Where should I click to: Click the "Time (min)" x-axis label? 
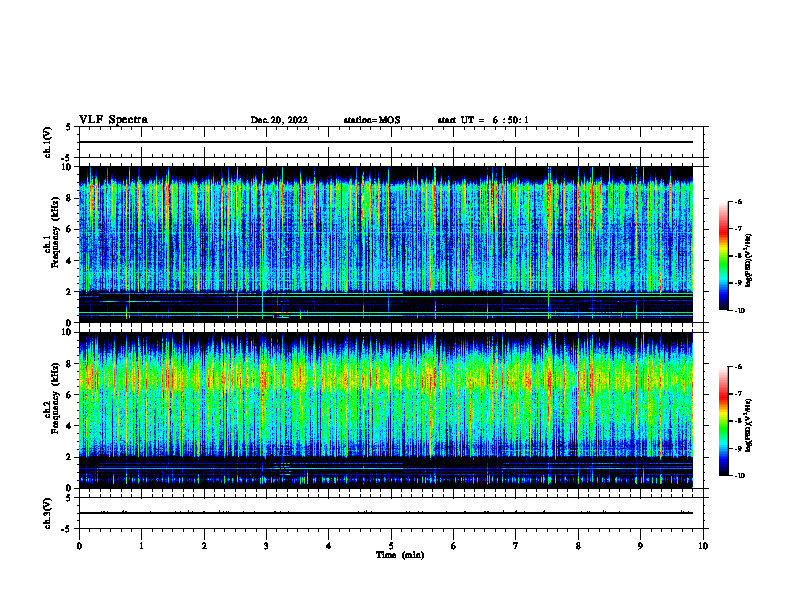coord(400,555)
